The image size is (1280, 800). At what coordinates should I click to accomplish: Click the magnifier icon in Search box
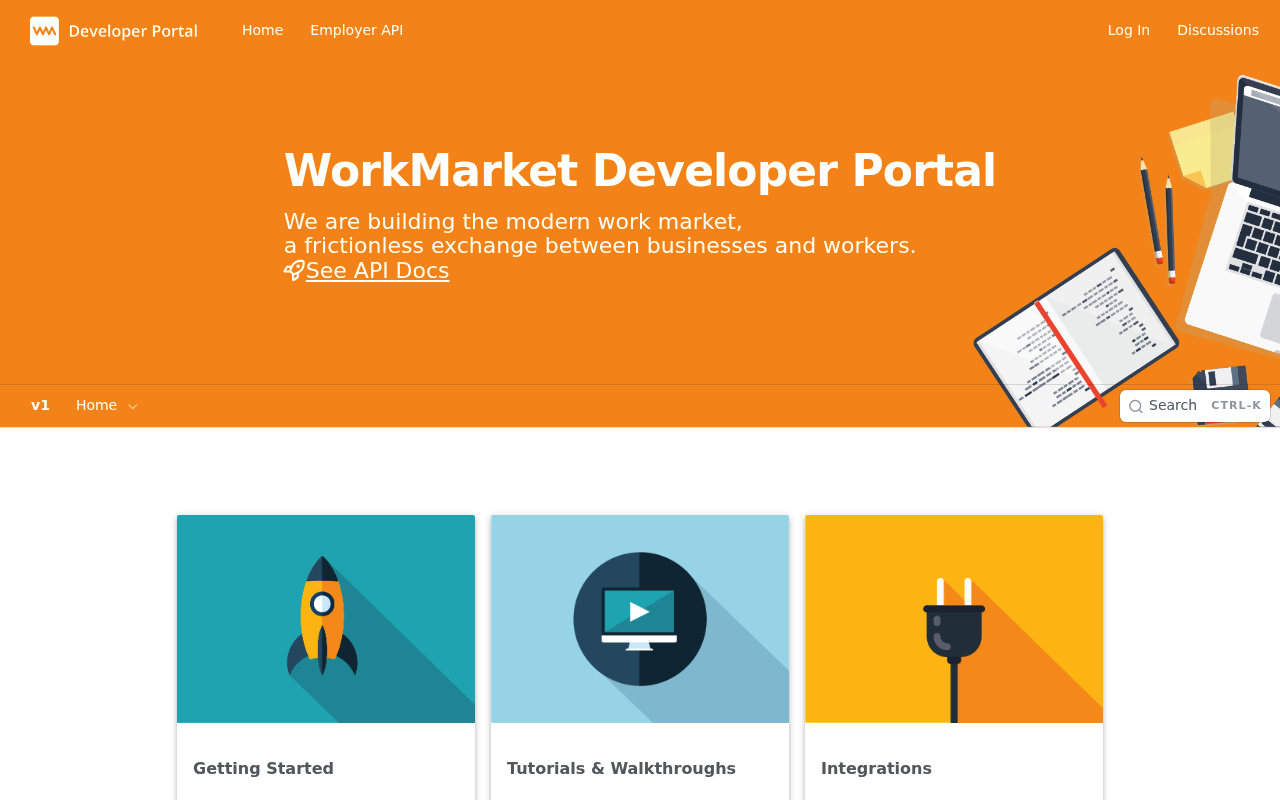pyautogui.click(x=1136, y=406)
